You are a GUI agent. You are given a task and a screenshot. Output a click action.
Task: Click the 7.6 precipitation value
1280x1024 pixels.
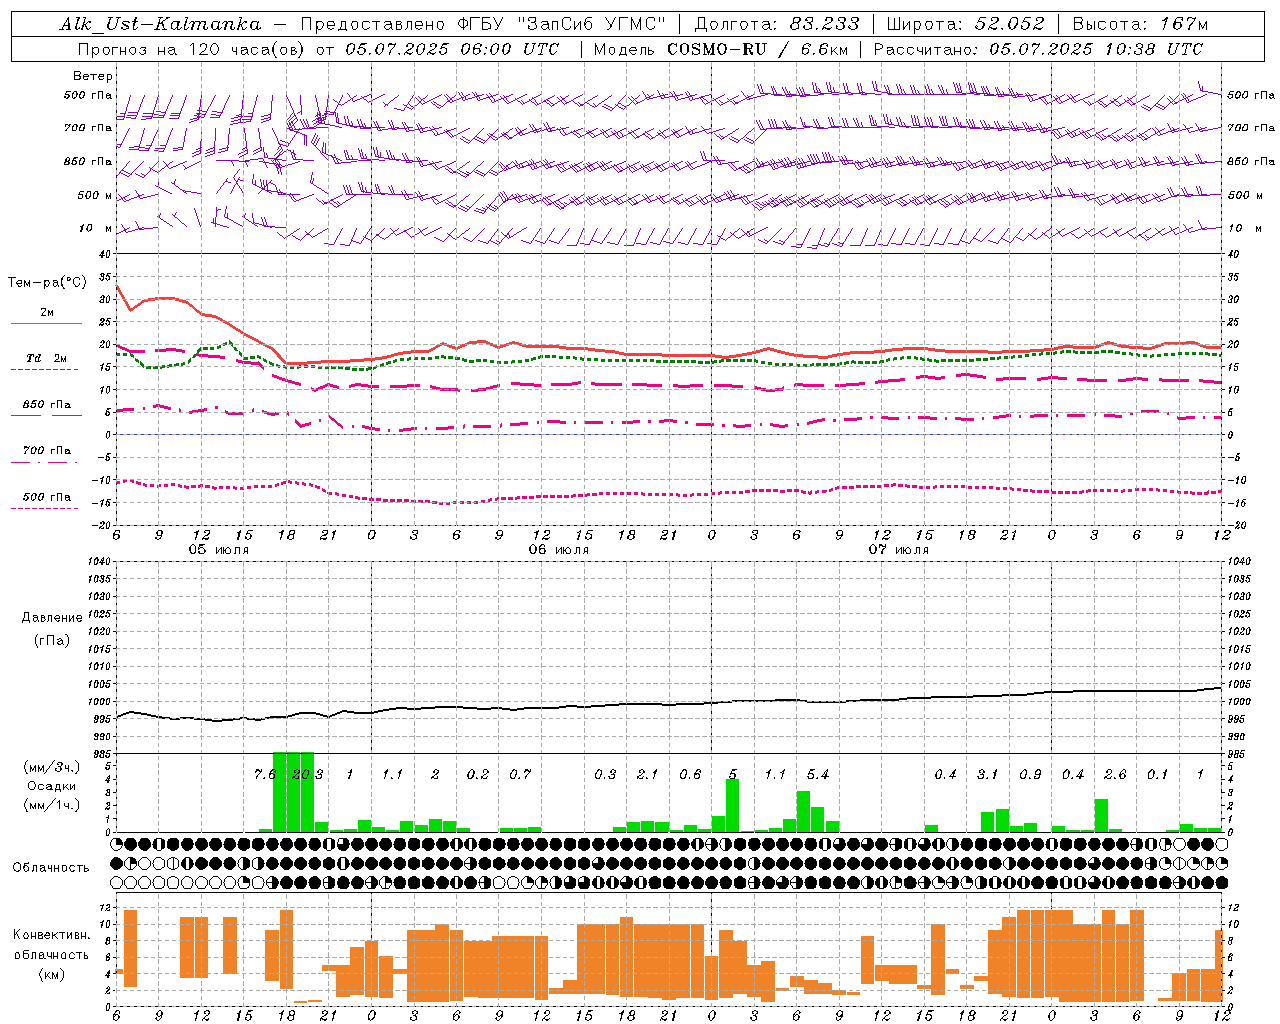pyautogui.click(x=265, y=775)
